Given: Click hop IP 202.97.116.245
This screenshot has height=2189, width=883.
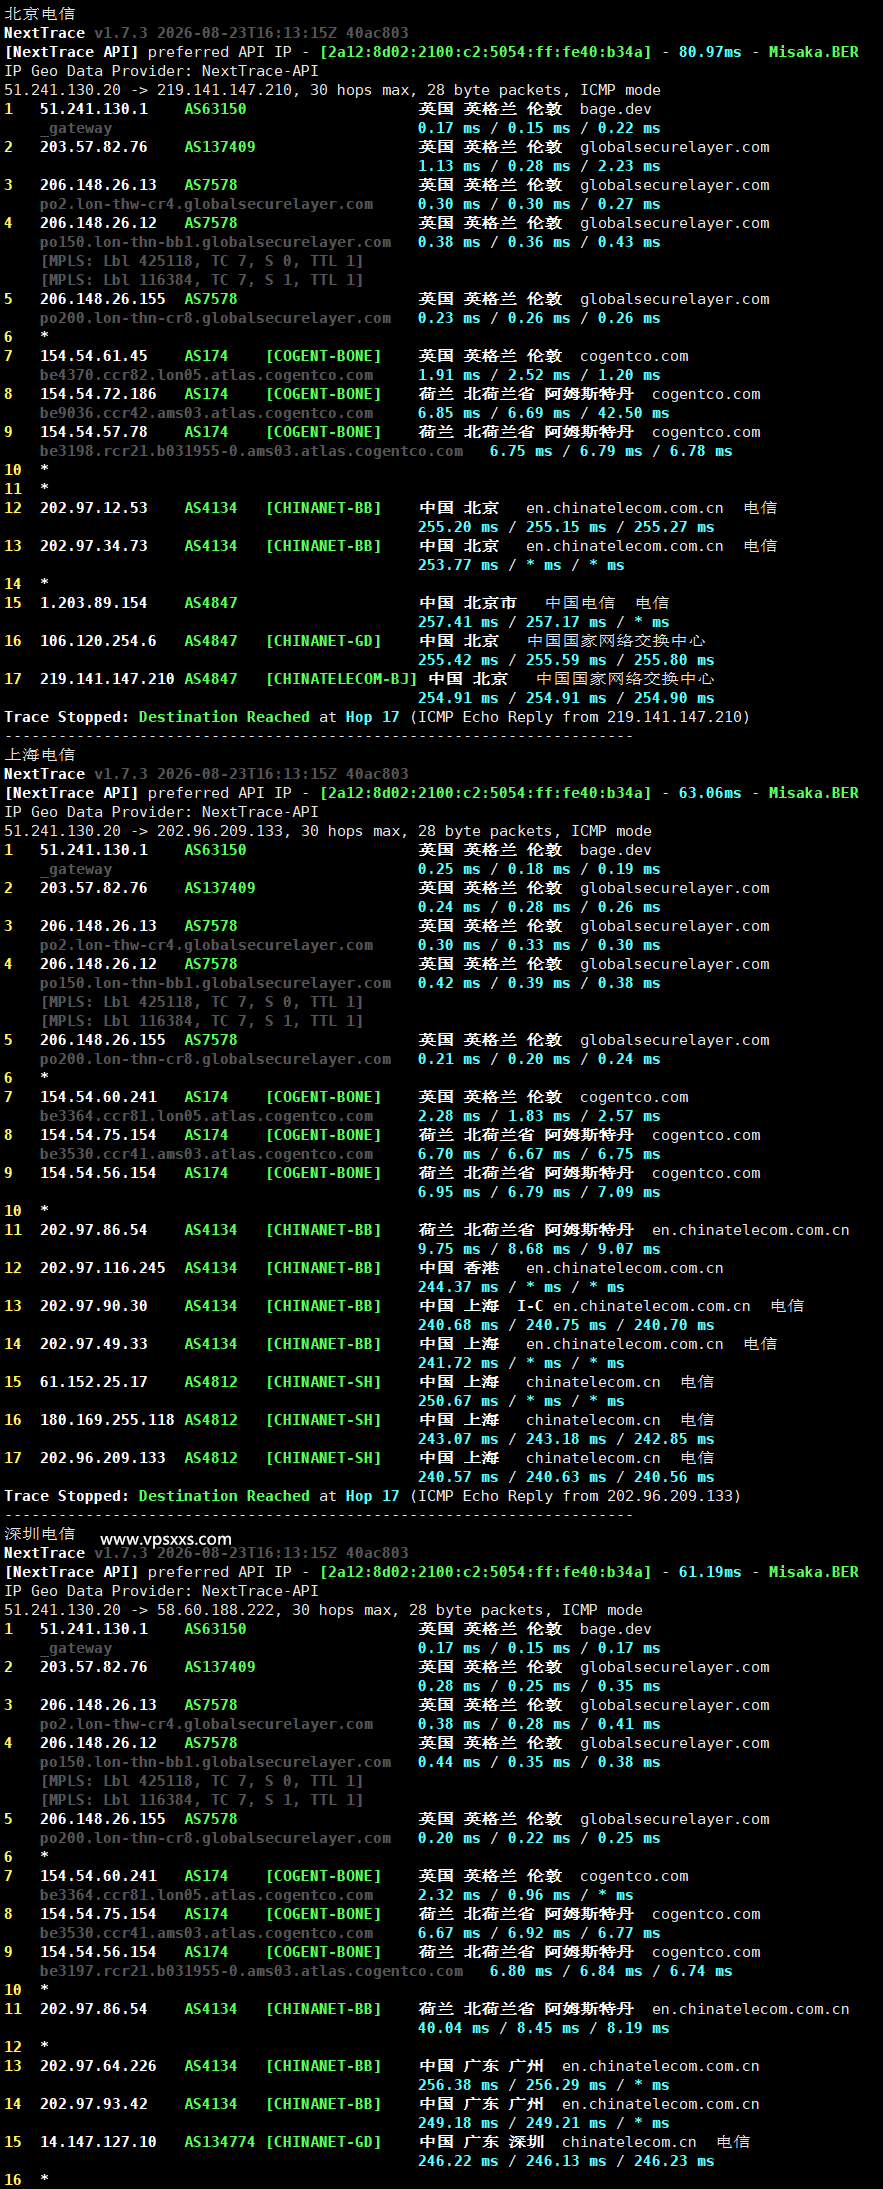Looking at the screenshot, I should (x=103, y=1268).
